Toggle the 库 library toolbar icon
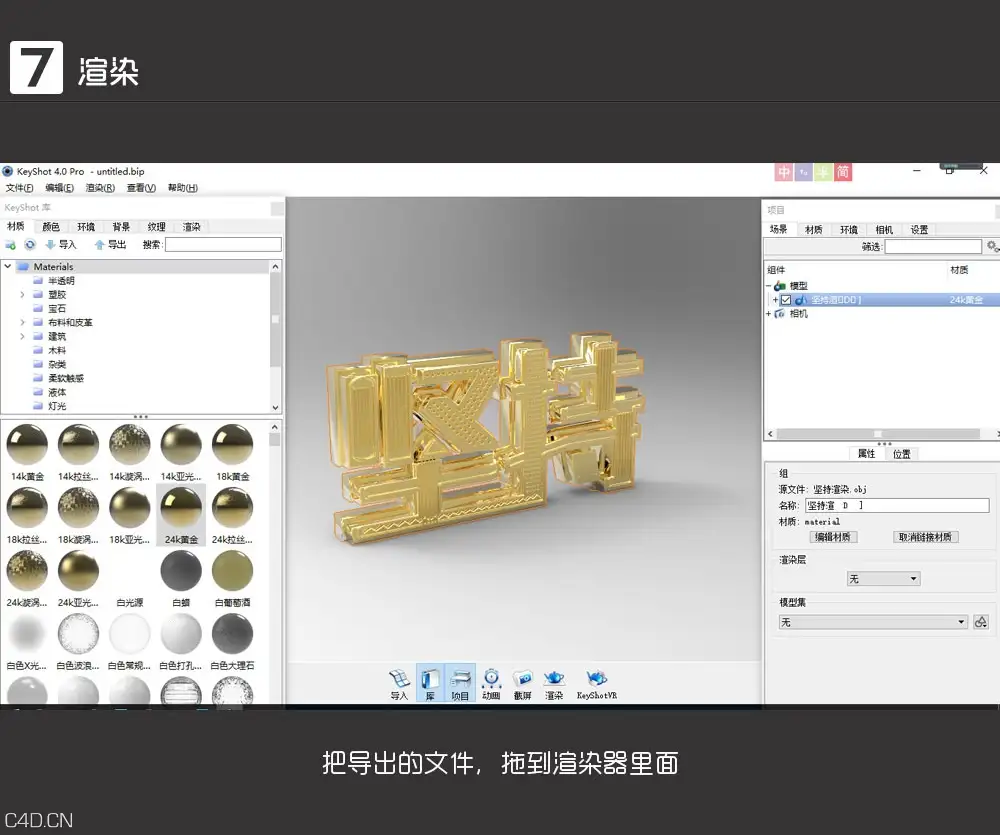 pos(430,684)
